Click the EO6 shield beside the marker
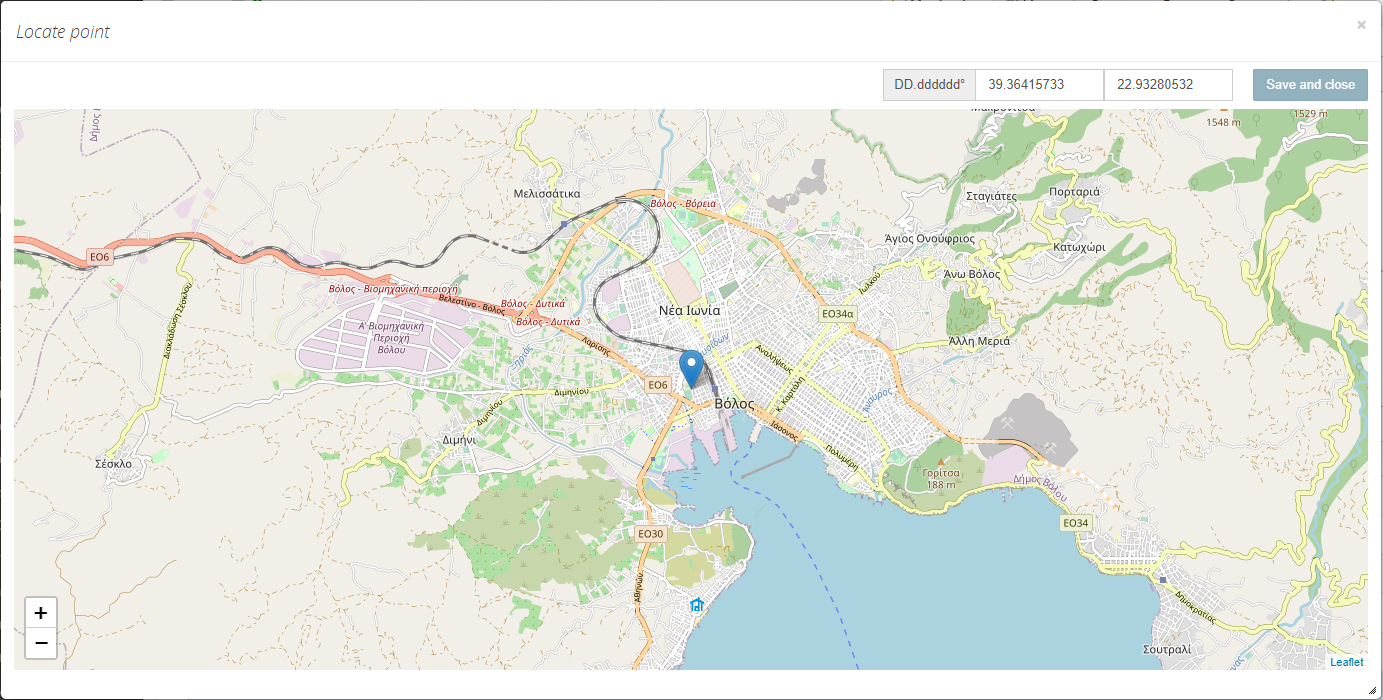Viewport: 1383px width, 700px height. pyautogui.click(x=657, y=385)
